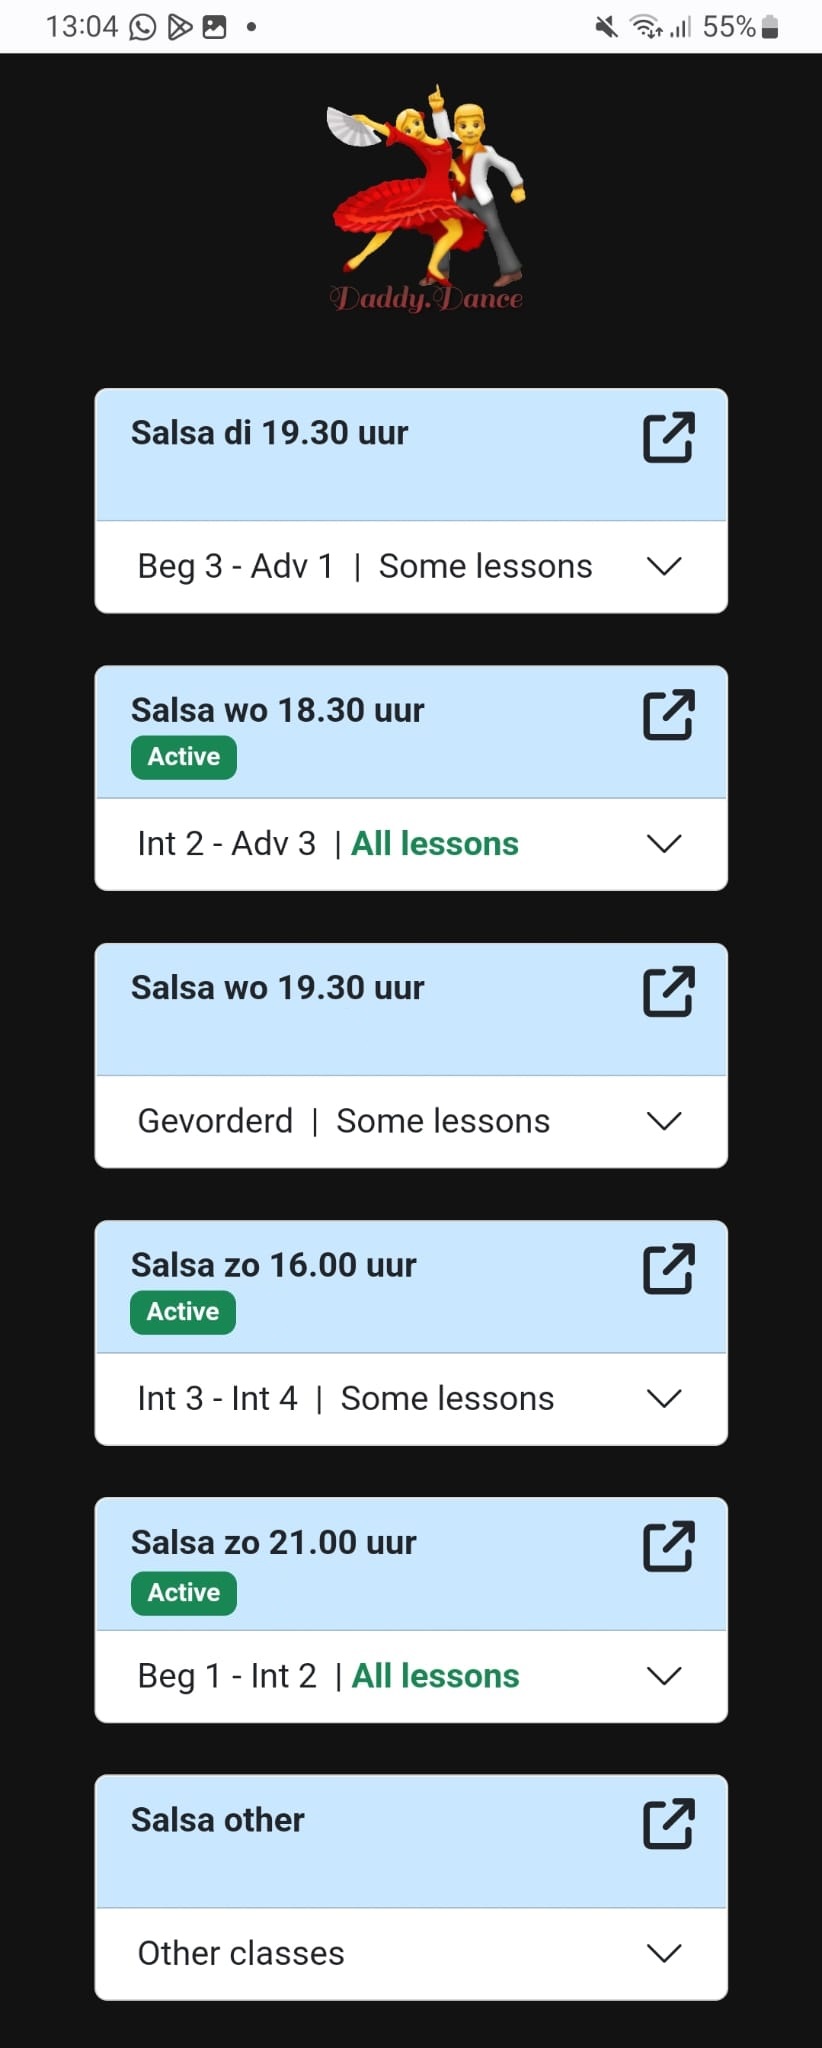The width and height of the screenshot is (822, 2048).
Task: Expand the Int 2 - Adv 3 chevron
Action: pos(664,843)
